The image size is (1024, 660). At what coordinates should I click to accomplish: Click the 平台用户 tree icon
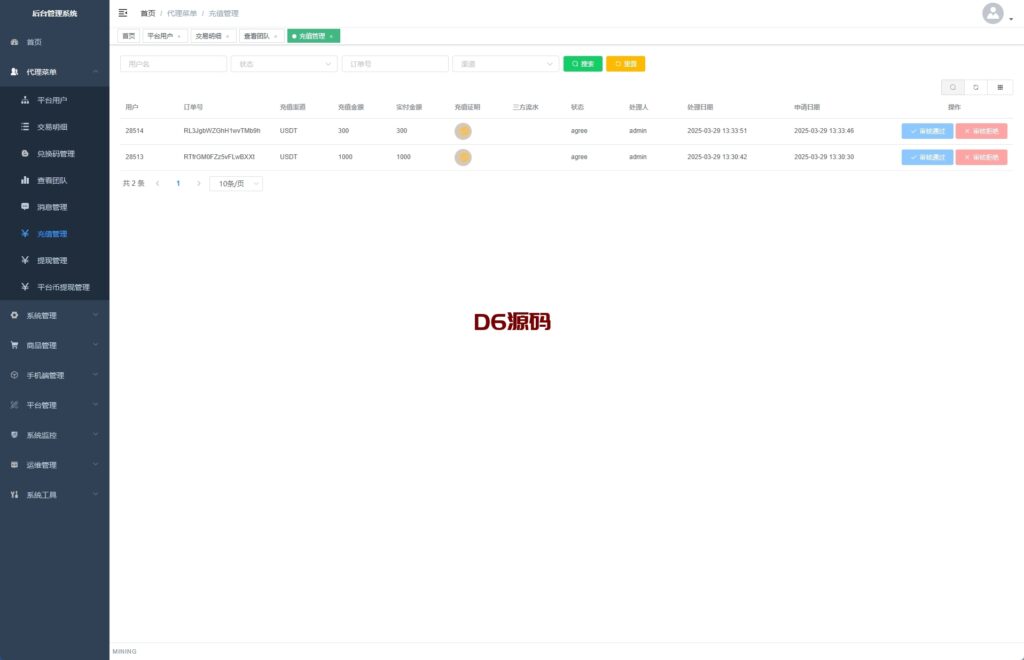pos(25,100)
